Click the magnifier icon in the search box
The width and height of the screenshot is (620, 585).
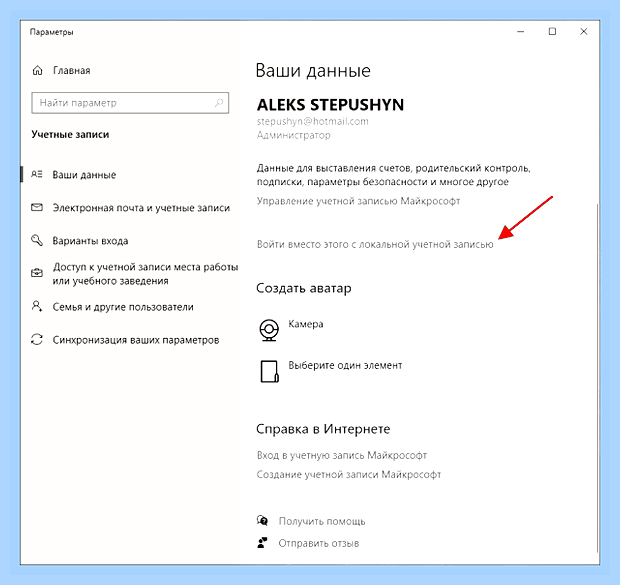pyautogui.click(x=219, y=103)
